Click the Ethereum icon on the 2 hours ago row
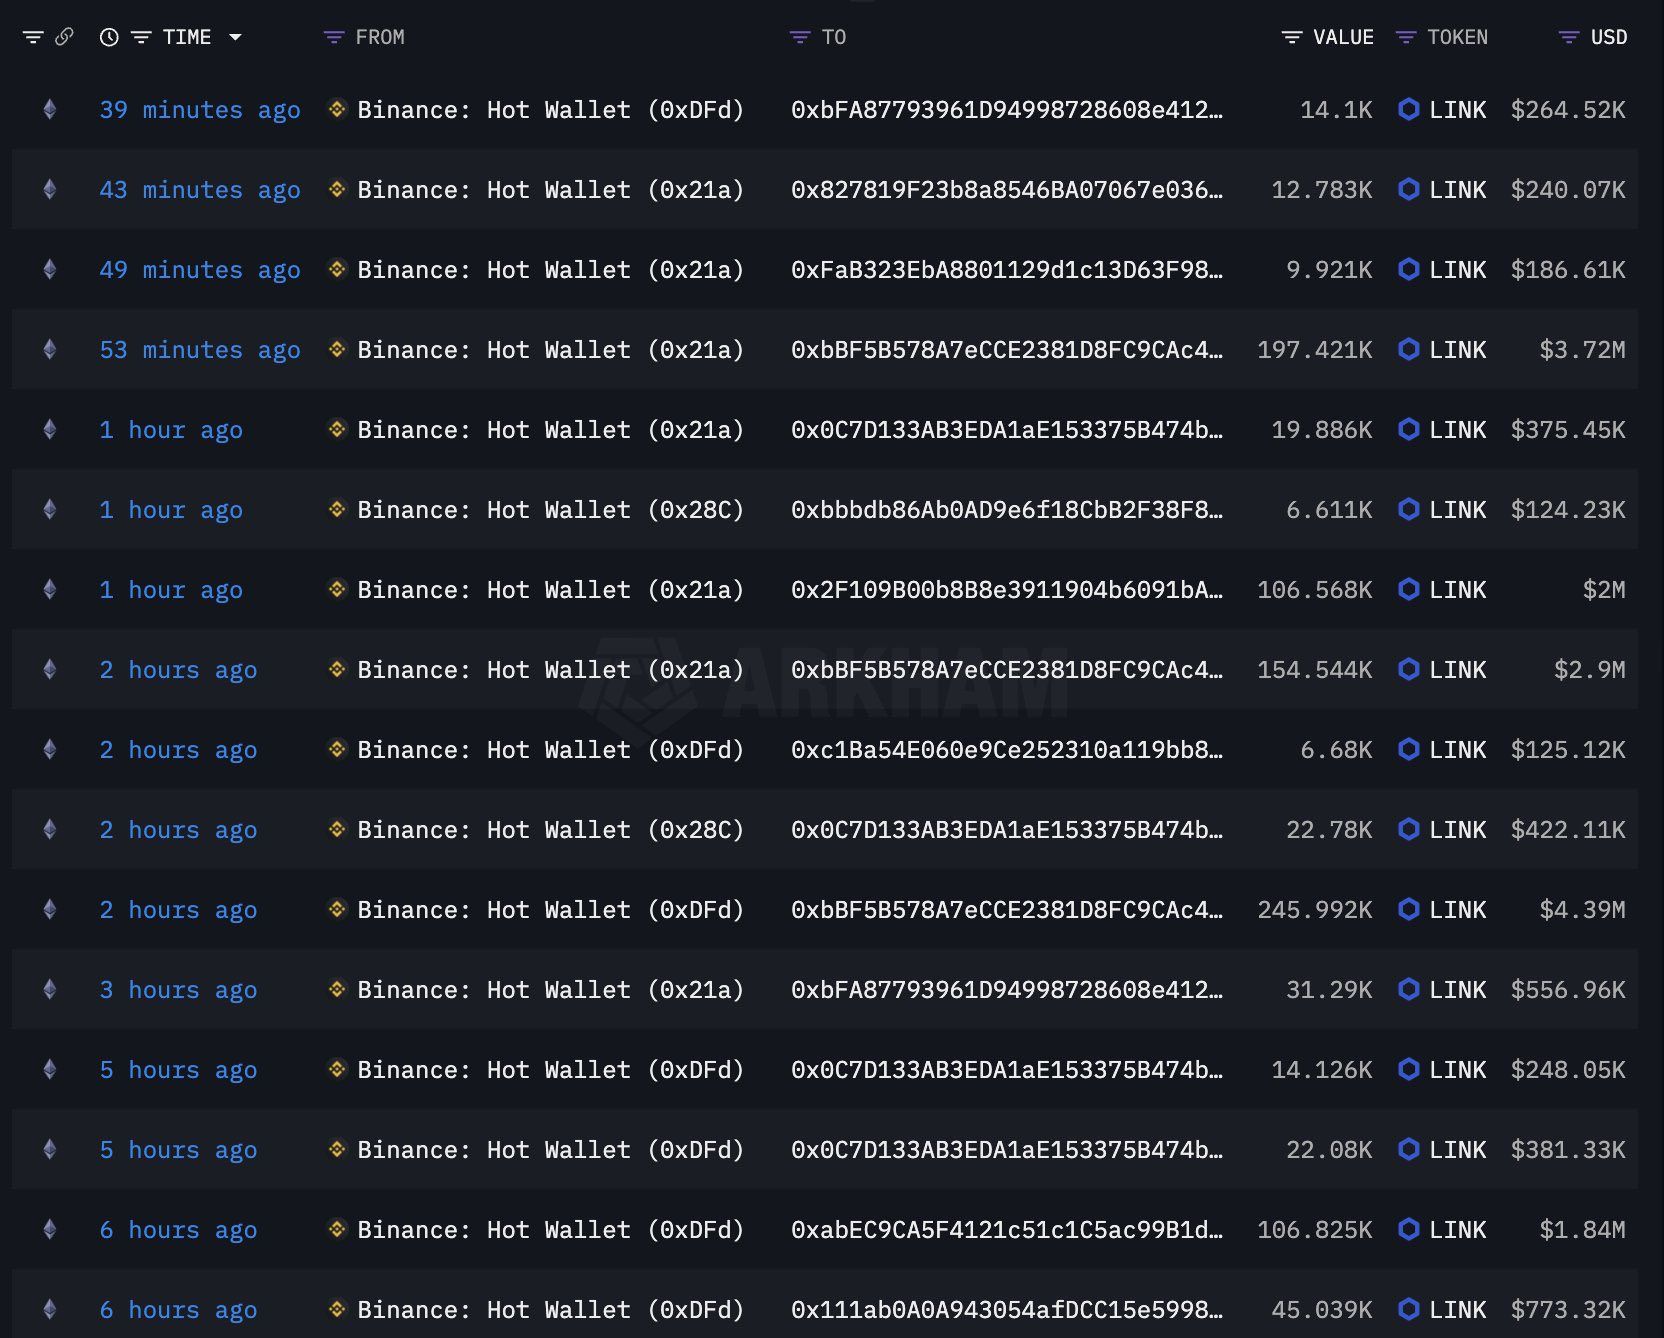1664x1338 pixels. (49, 669)
